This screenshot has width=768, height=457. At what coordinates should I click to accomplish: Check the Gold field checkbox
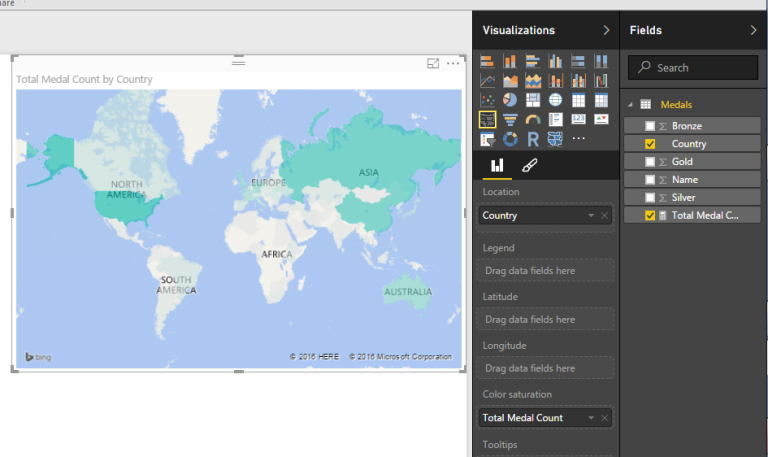[x=650, y=162]
